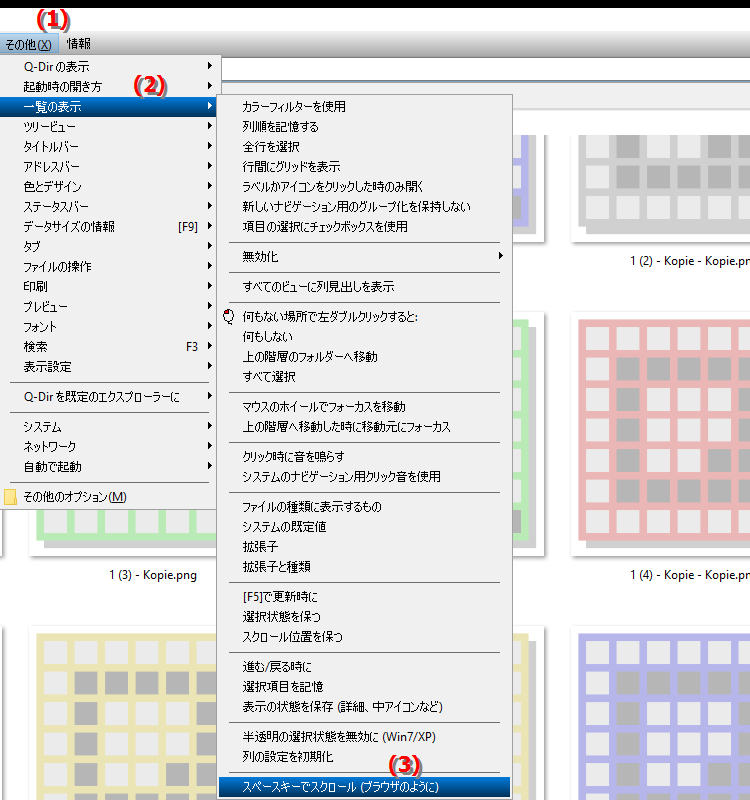Image resolution: width=750 pixels, height=800 pixels.
Task: Open the プレビュー submenu
Action: (110, 307)
